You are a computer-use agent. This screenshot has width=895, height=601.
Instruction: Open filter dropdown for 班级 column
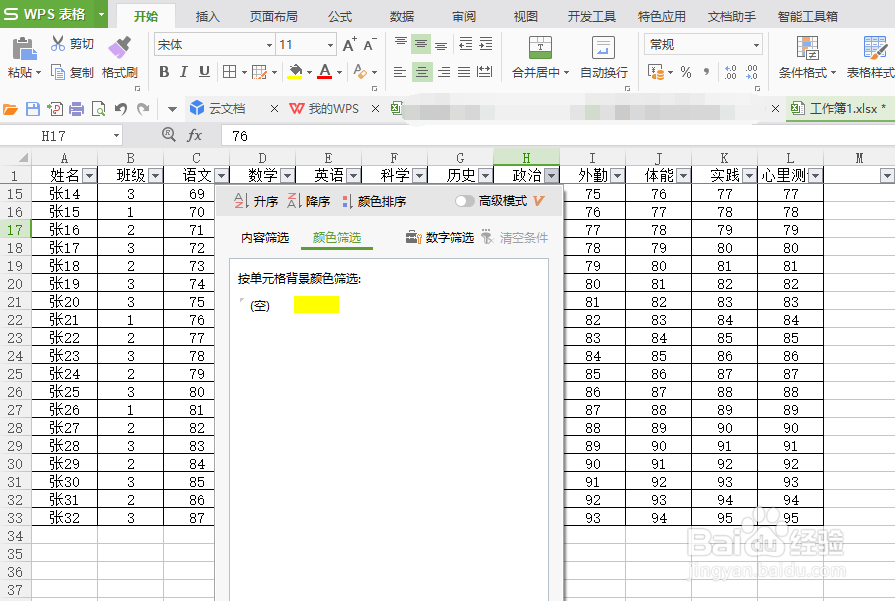(x=155, y=175)
